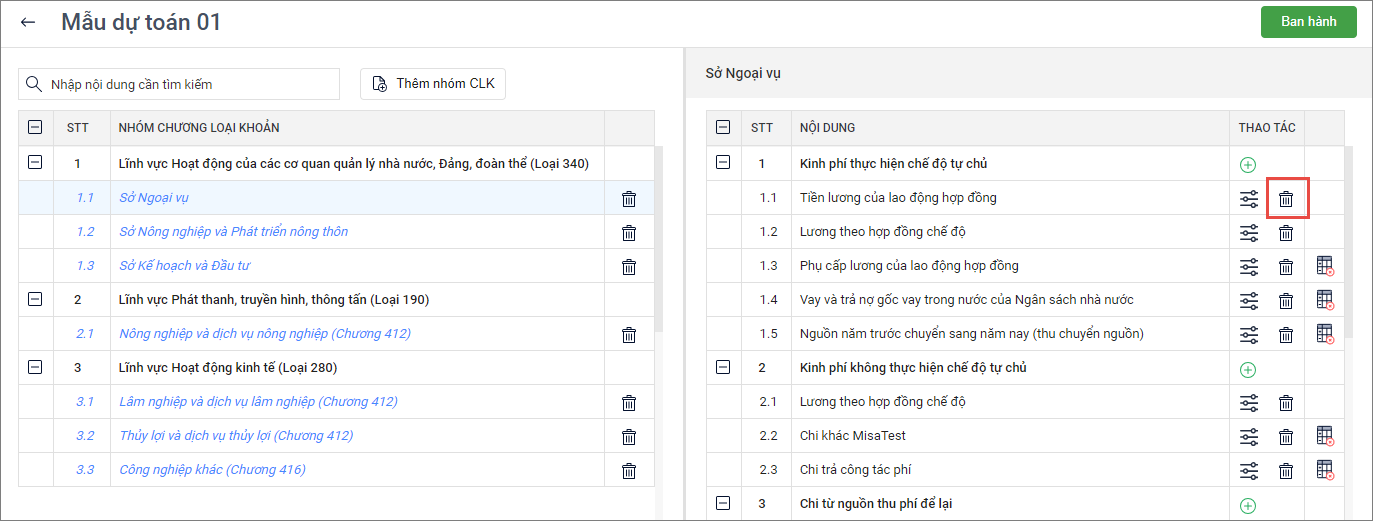1373x521 pixels.
Task: Delete the Sở Kế hoạch và Đầu tư row
Action: 629,267
